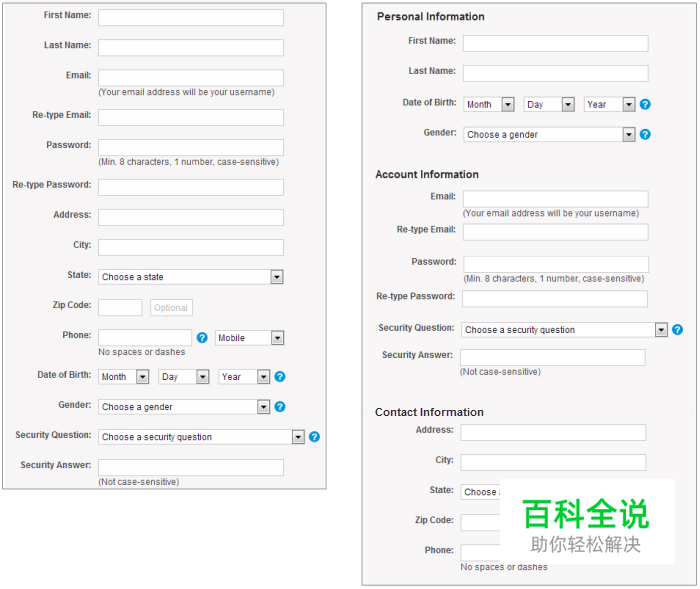
Task: Open the left form's Choose a state dropdown
Action: click(191, 277)
